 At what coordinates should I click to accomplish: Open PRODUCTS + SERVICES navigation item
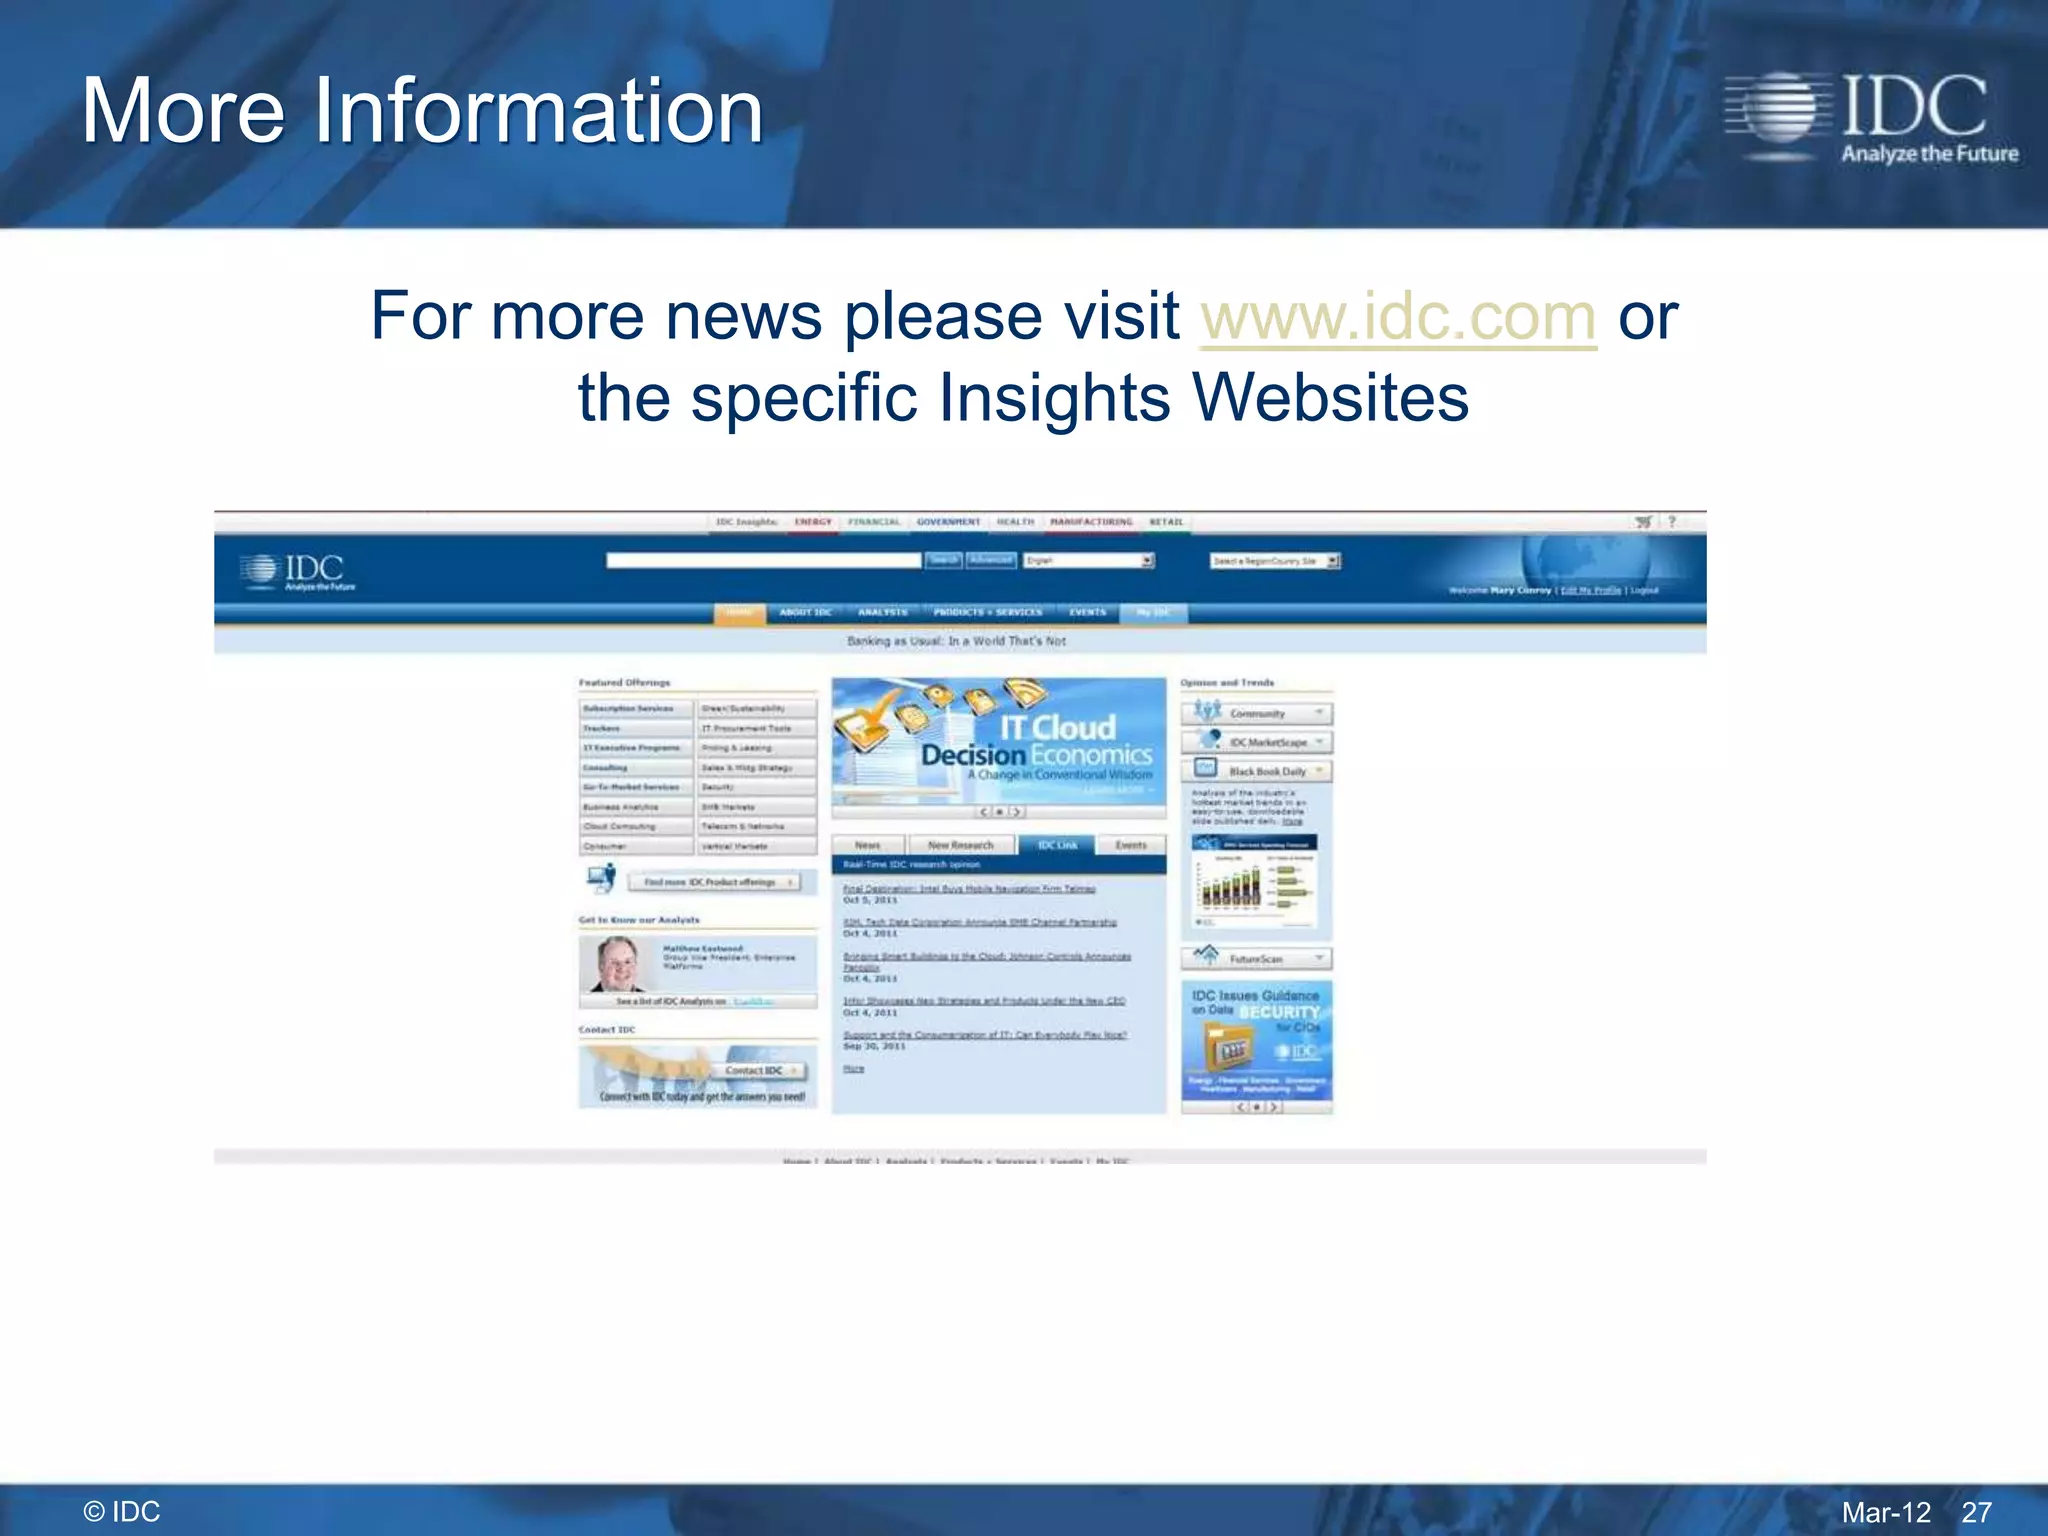coord(988,613)
